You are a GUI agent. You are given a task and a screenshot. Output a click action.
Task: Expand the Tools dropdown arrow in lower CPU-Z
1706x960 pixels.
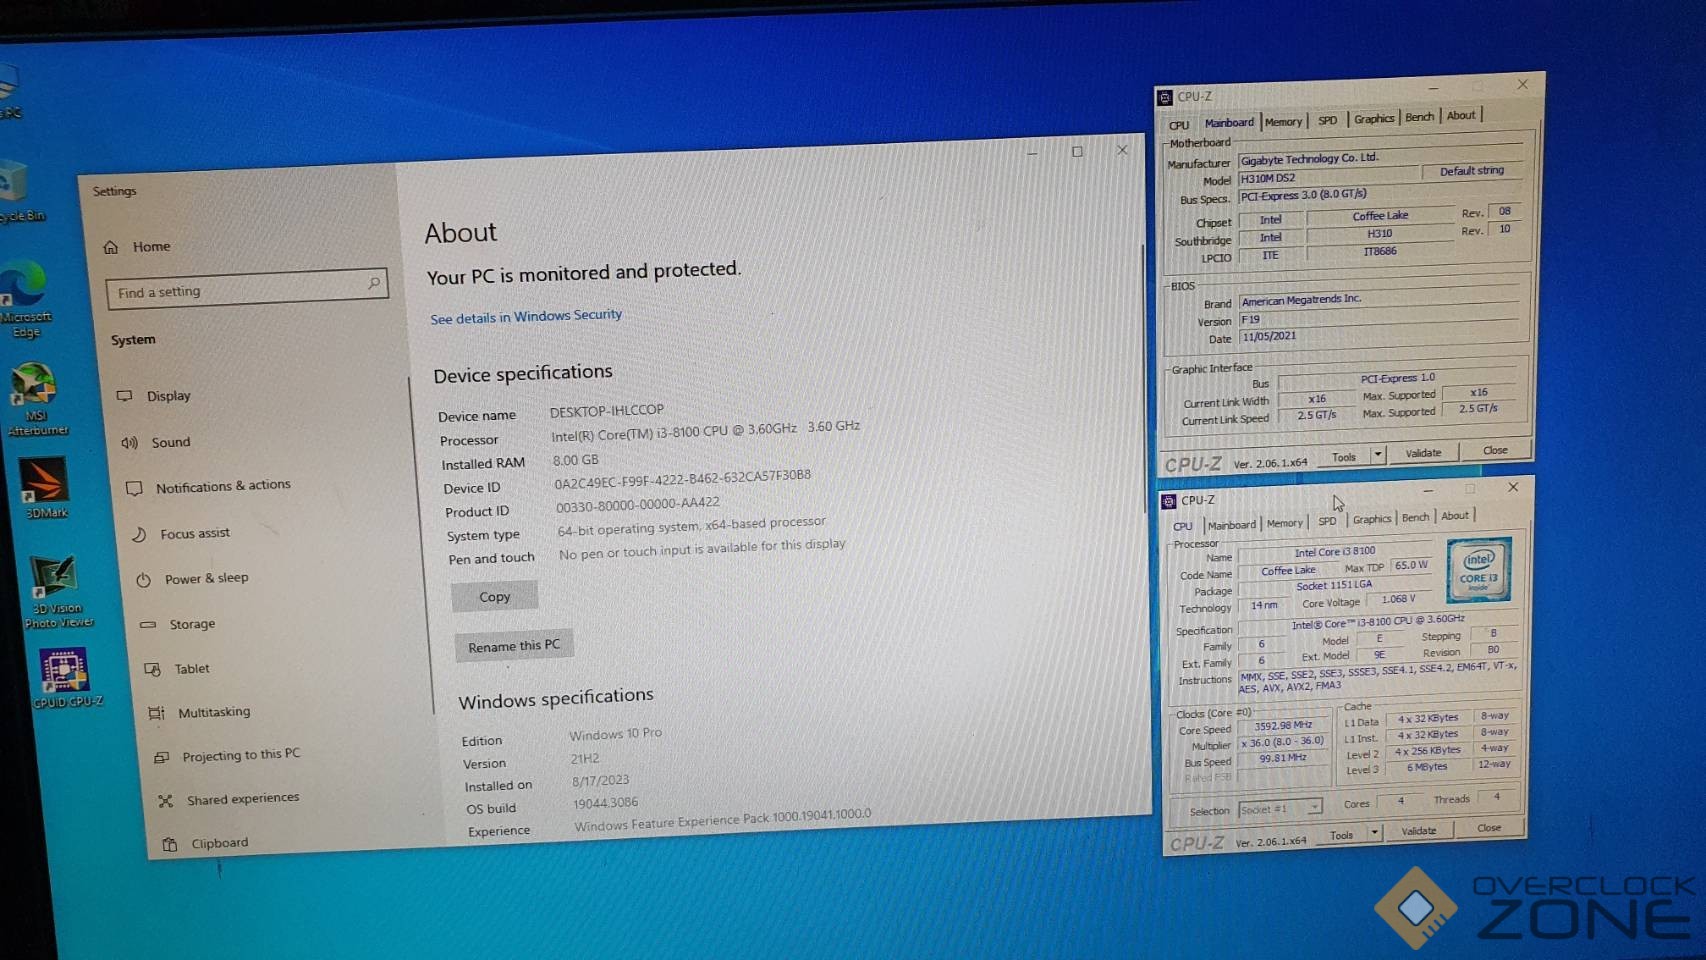coord(1375,833)
